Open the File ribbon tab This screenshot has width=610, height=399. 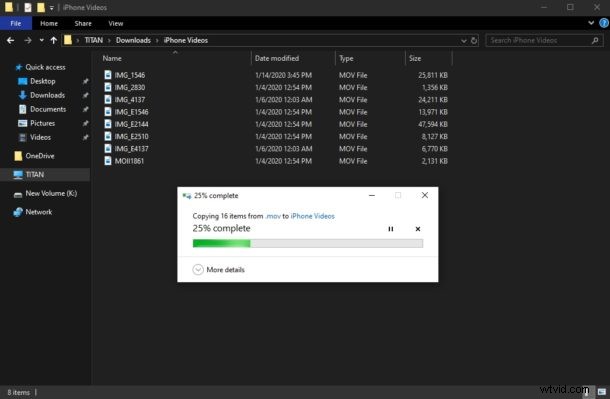(16, 23)
